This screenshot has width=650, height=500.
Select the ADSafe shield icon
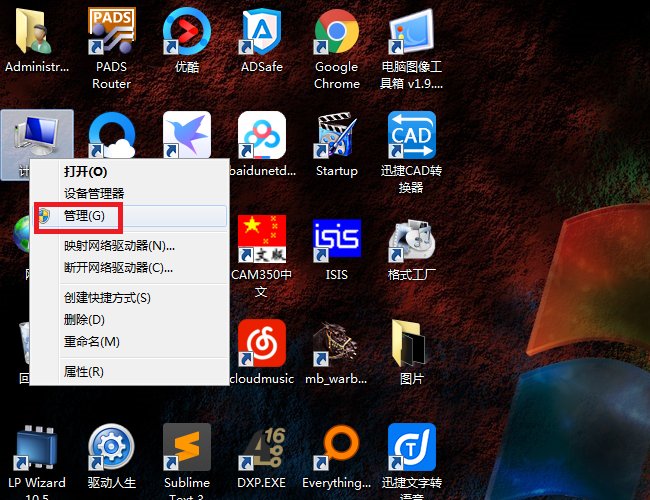pos(261,31)
